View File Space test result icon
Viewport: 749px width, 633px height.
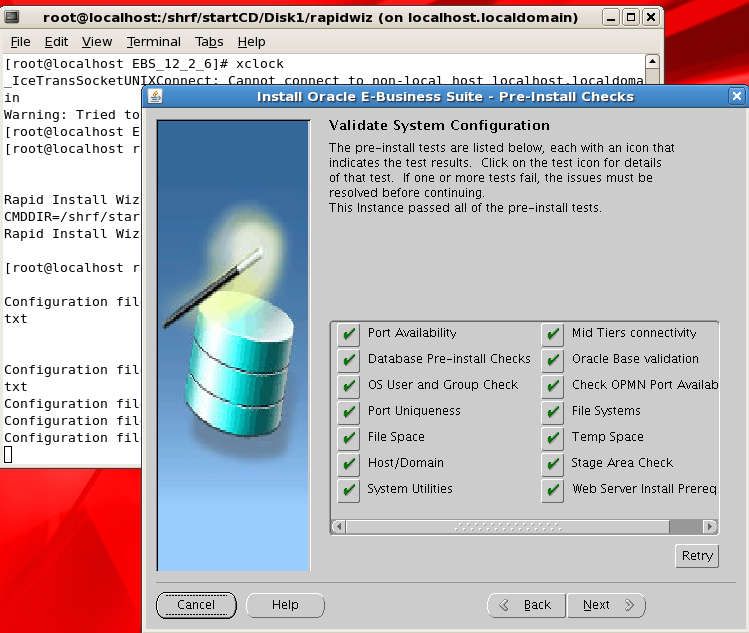point(349,438)
